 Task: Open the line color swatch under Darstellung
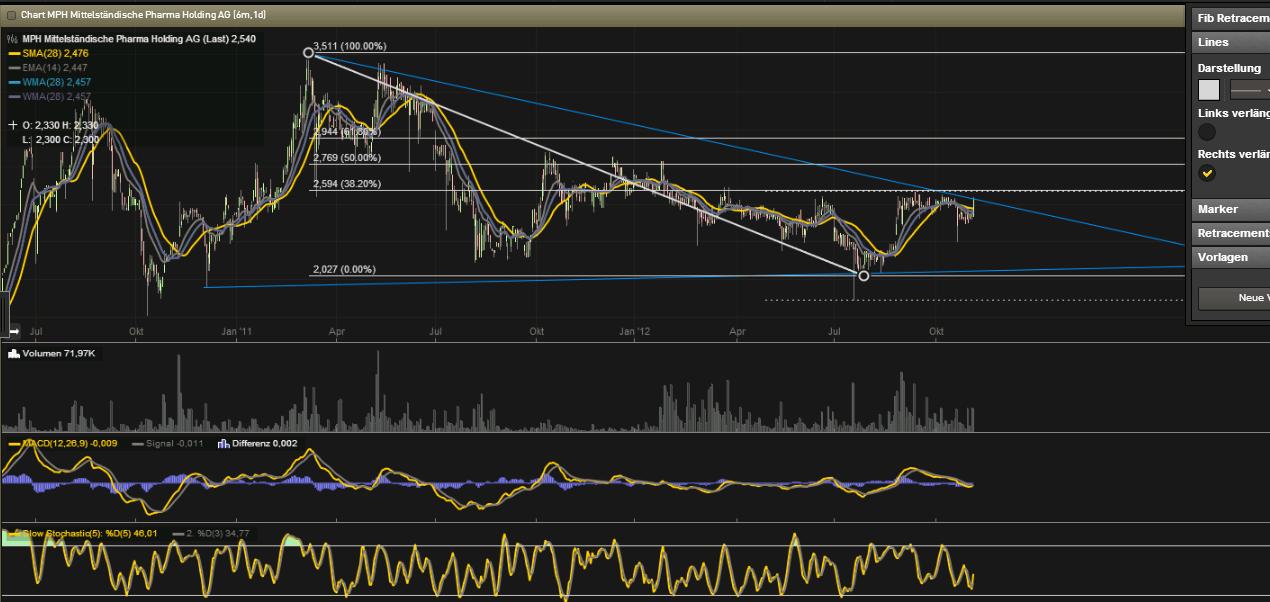1209,90
